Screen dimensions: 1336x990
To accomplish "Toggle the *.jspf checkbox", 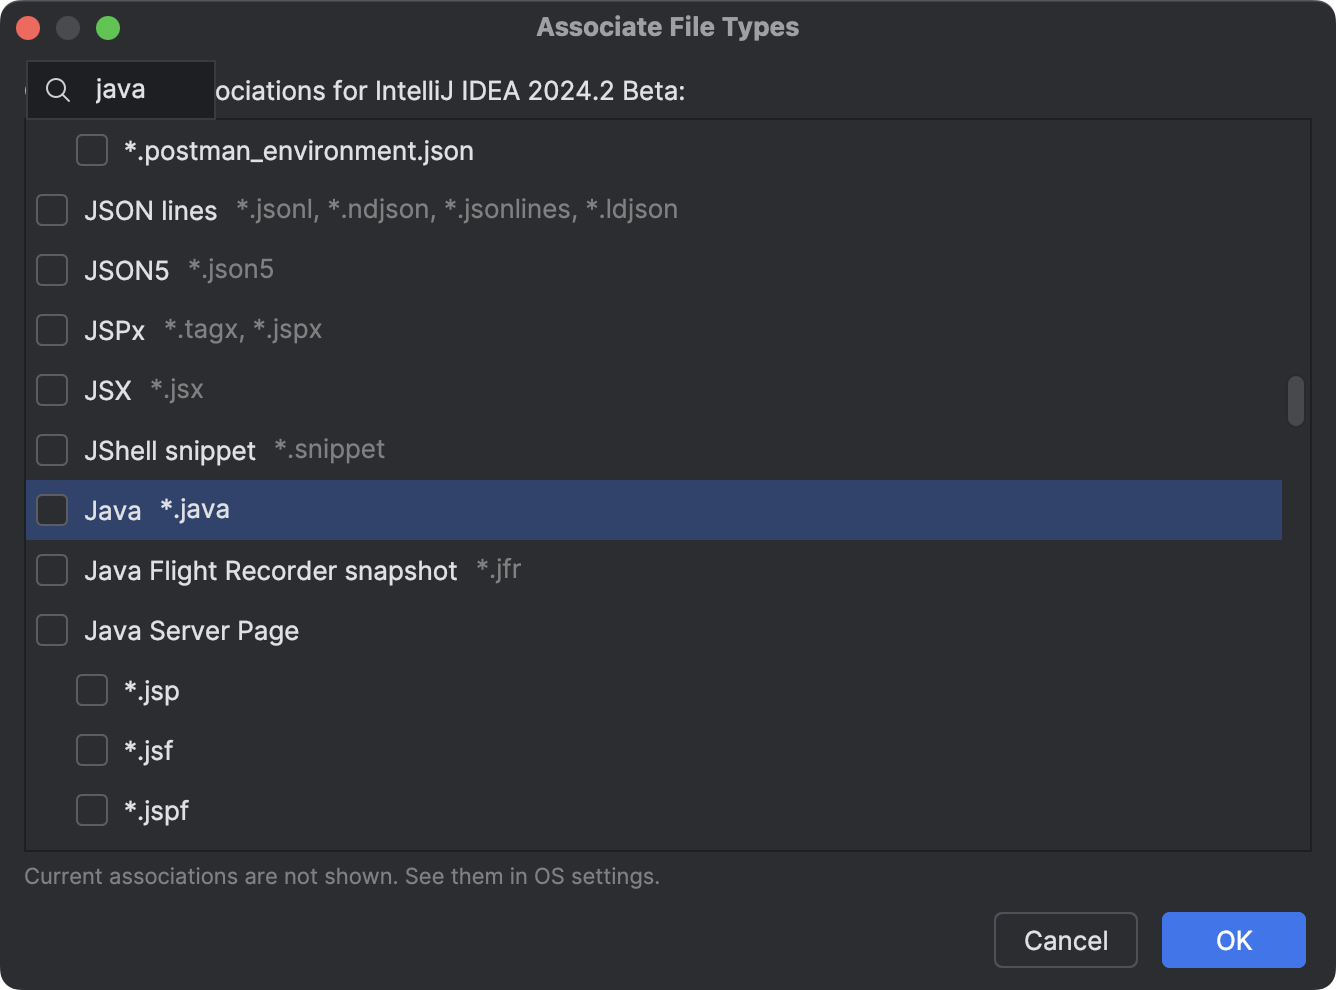I will click(91, 810).
